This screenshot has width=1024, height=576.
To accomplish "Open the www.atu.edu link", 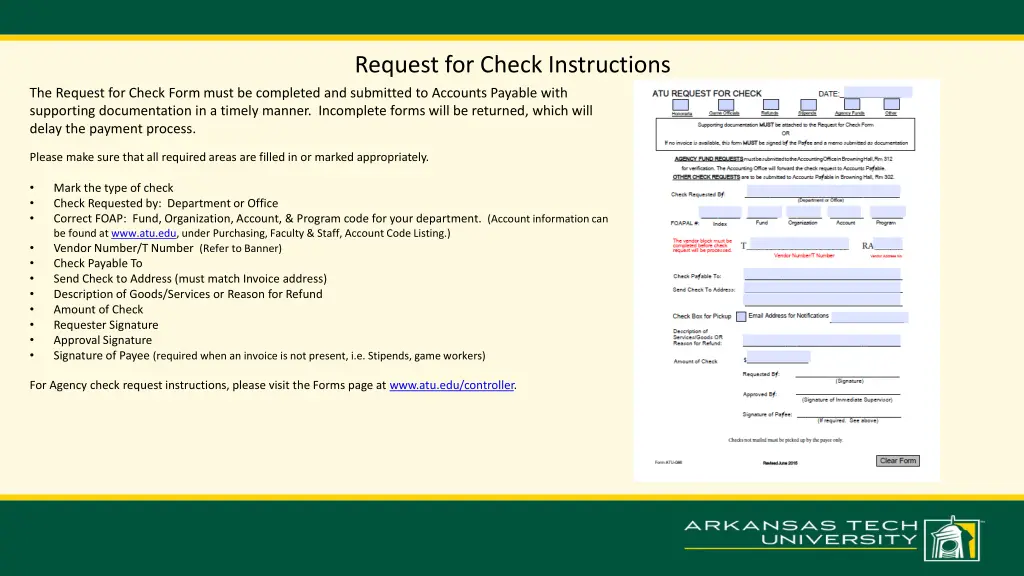I will point(144,233).
